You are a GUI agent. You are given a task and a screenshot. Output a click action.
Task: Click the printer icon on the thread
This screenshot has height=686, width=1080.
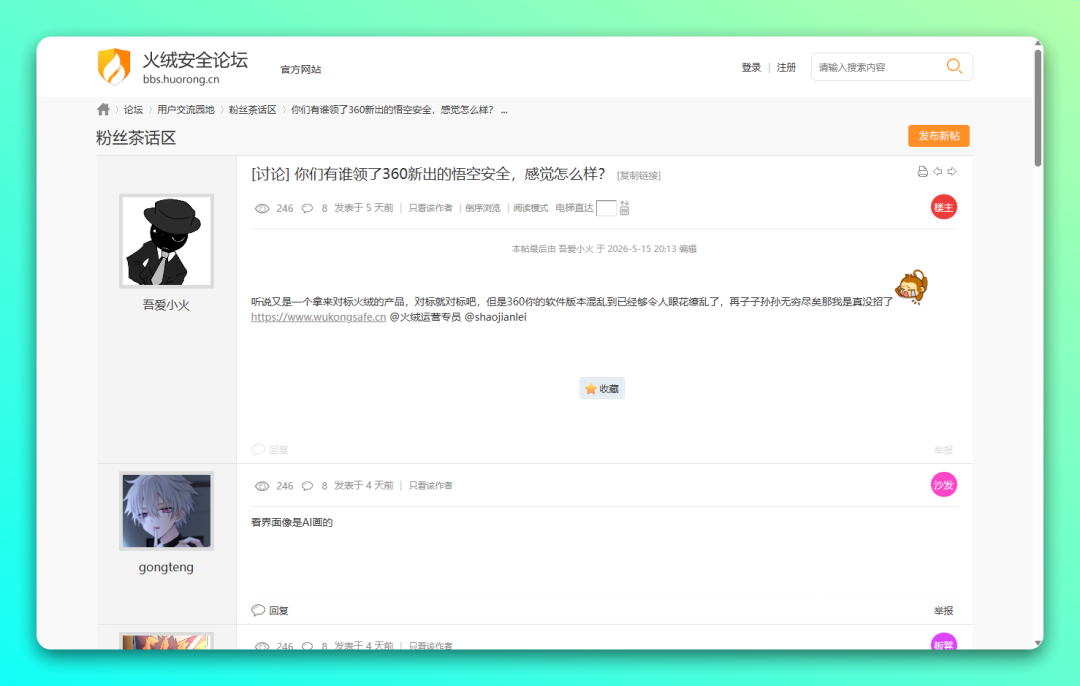tap(922, 172)
